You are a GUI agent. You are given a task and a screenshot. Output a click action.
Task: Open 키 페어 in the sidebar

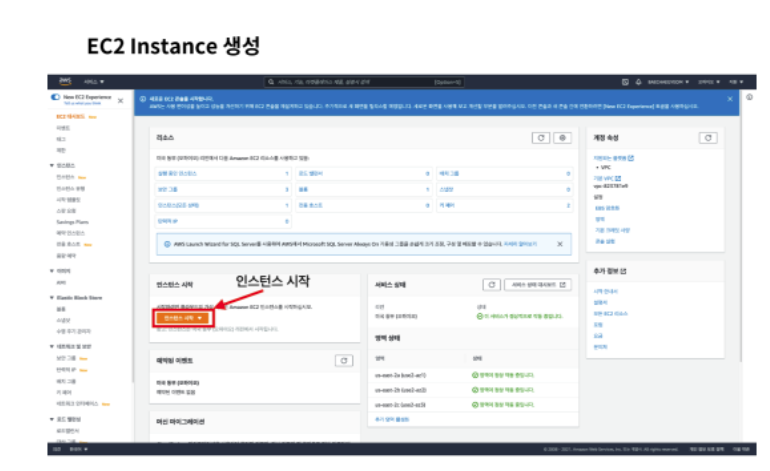click(64, 392)
